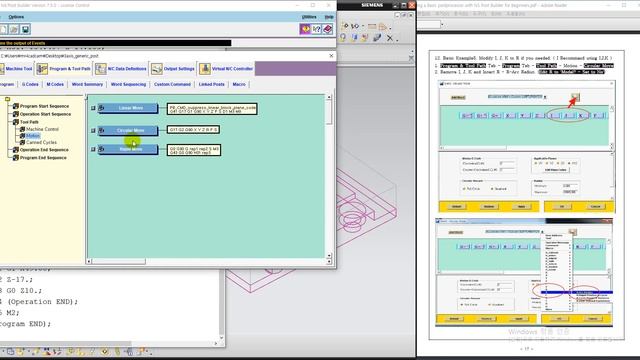640x360 pixels.
Task: Select Canned Cycles under Tool Path
Action: pyautogui.click(x=41, y=142)
